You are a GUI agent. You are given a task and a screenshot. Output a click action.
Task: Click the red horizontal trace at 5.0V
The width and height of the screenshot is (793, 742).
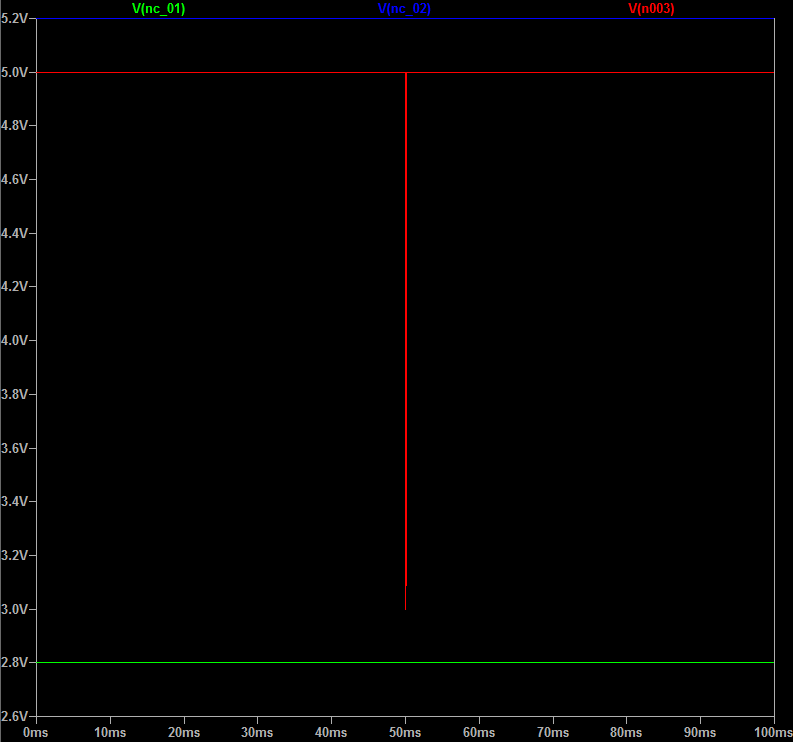pyautogui.click(x=220, y=72)
